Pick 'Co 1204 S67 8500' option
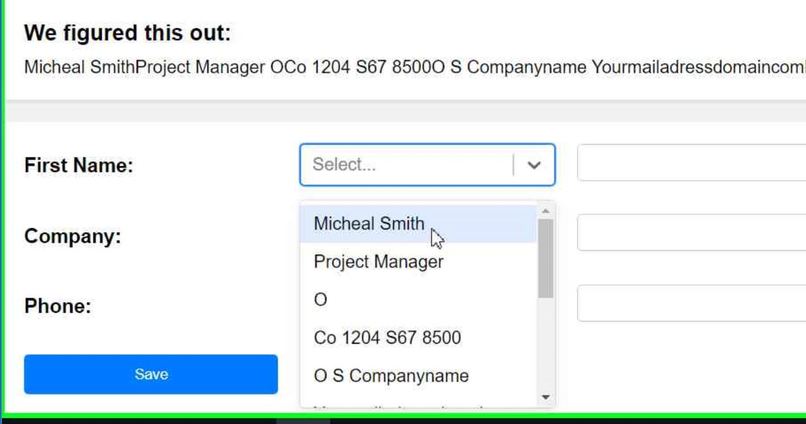The image size is (806, 424). (x=418, y=338)
